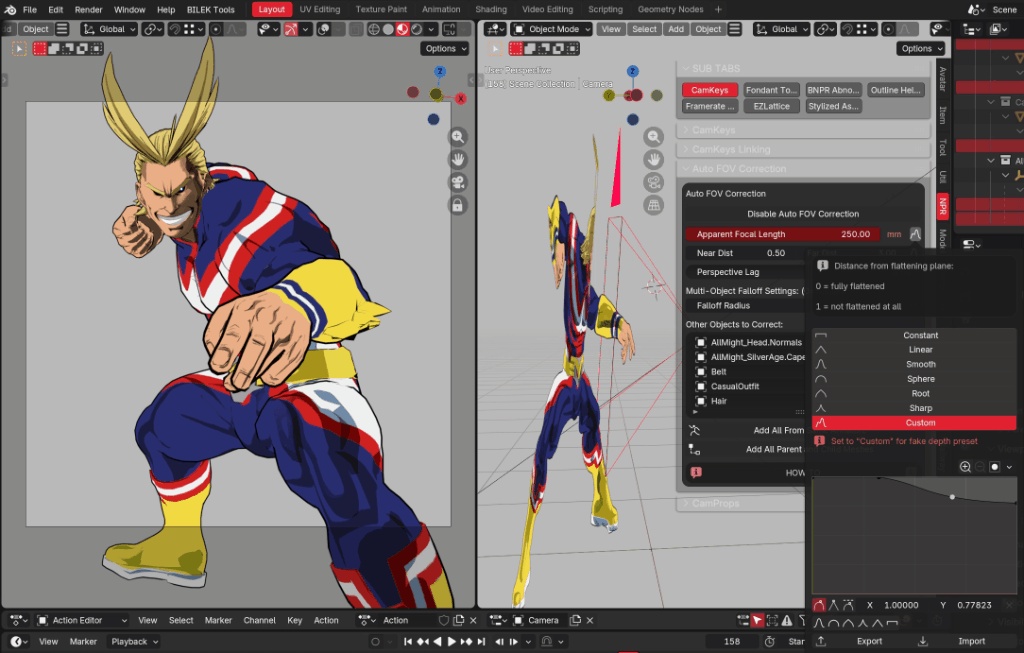Click Disable Auto FOV Correction button
The height and width of the screenshot is (653, 1024).
click(x=803, y=214)
